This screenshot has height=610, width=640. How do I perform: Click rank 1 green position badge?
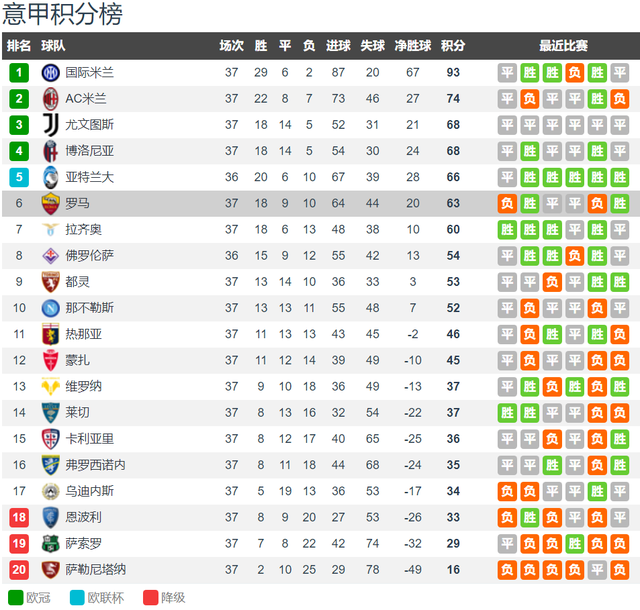pos(19,73)
